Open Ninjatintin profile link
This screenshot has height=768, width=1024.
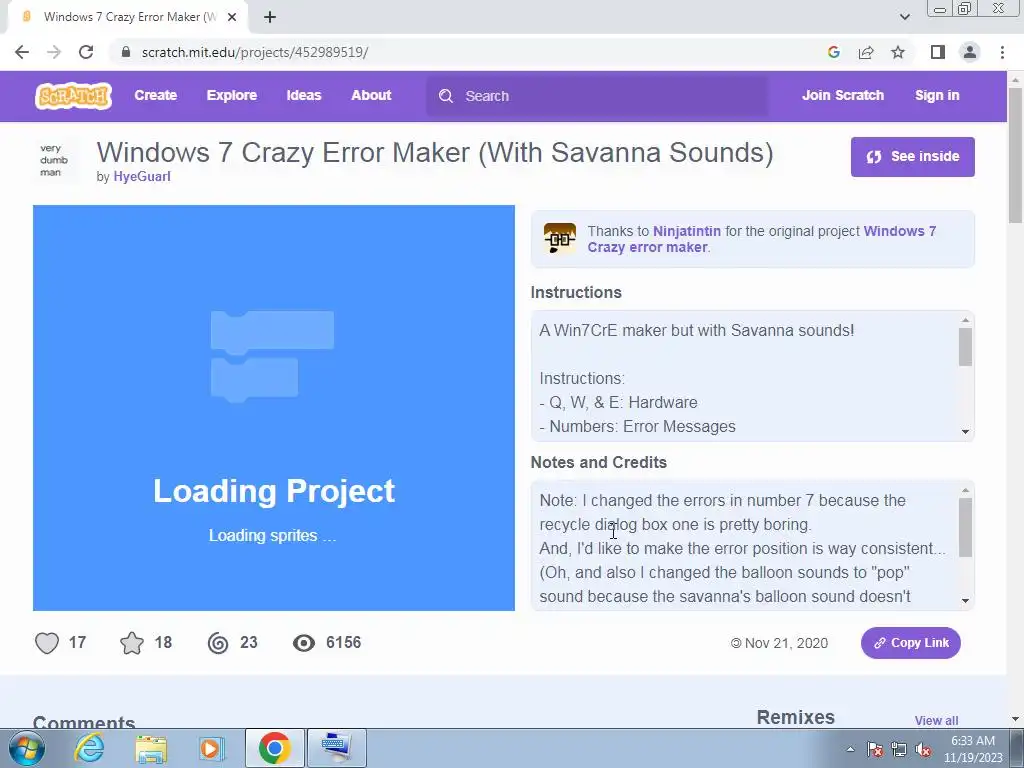click(687, 231)
